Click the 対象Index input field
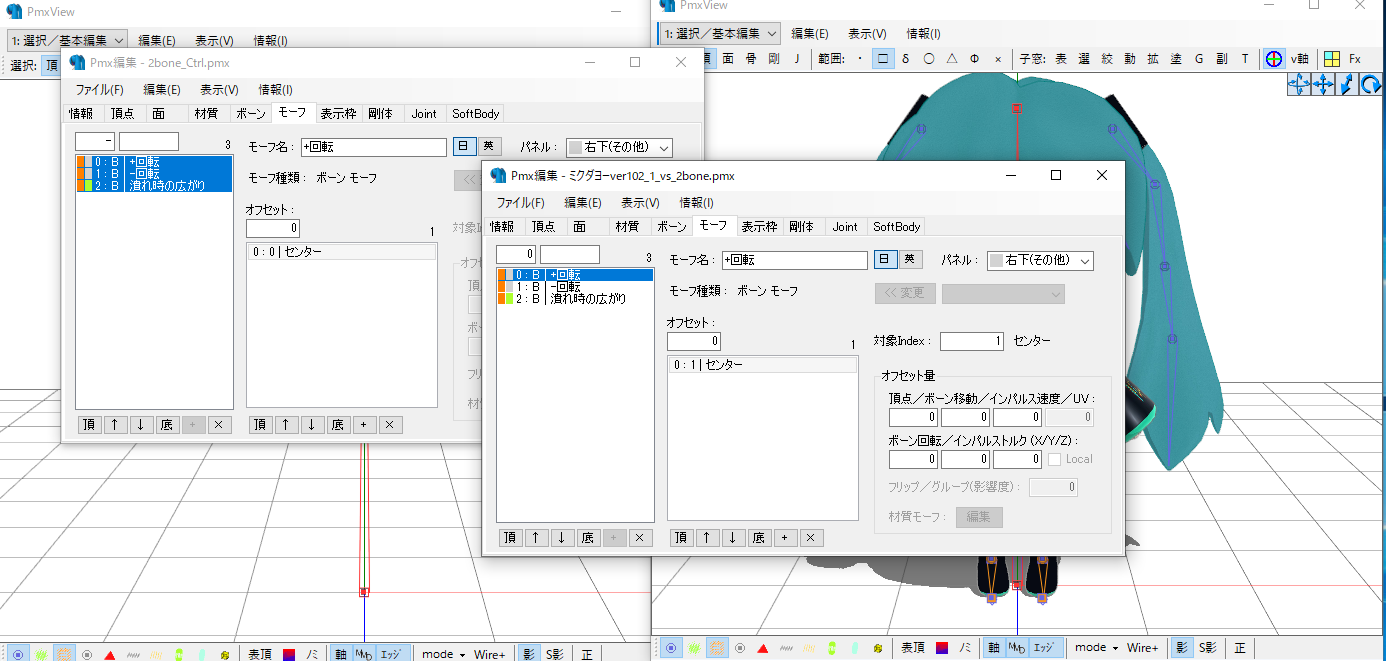1386x661 pixels. pyautogui.click(x=970, y=341)
